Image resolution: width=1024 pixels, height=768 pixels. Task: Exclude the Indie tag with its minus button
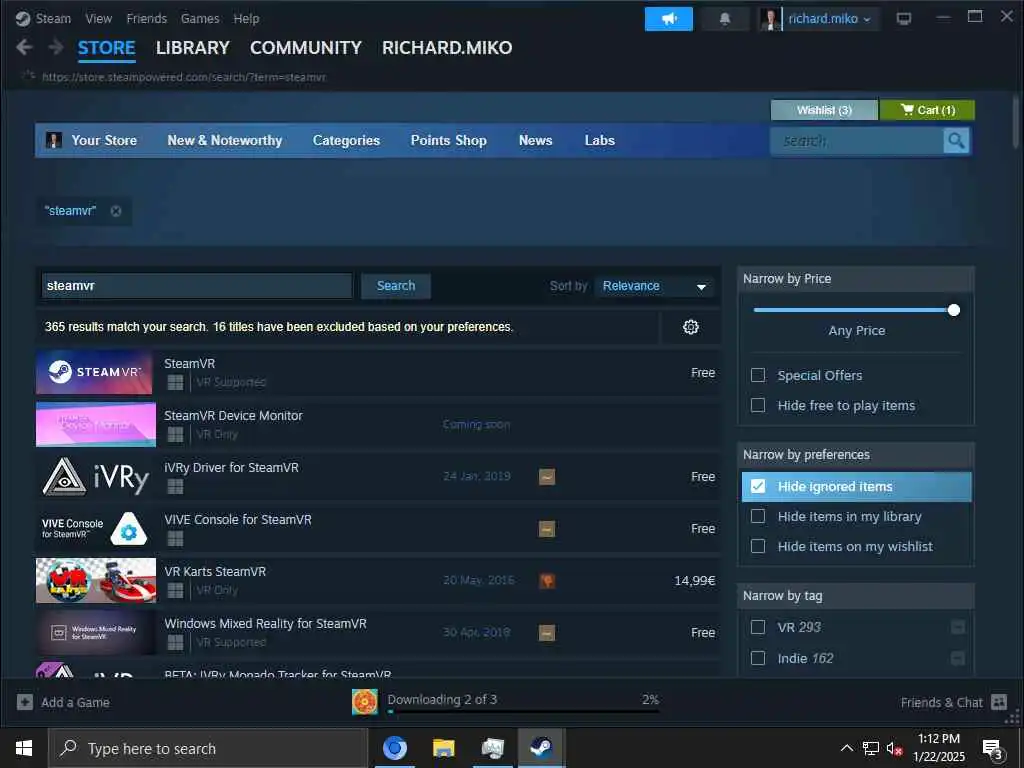point(957,658)
